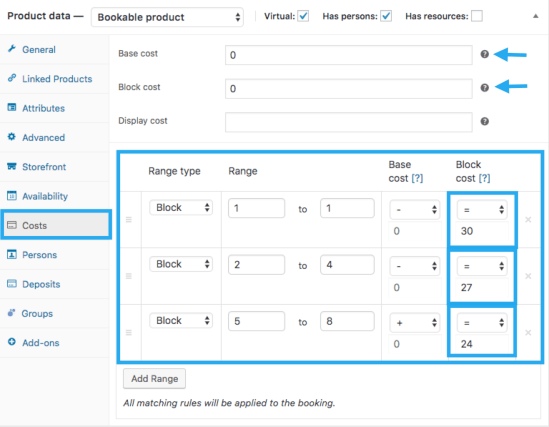Open the Persons tab
The width and height of the screenshot is (549, 427).
[x=39, y=255]
